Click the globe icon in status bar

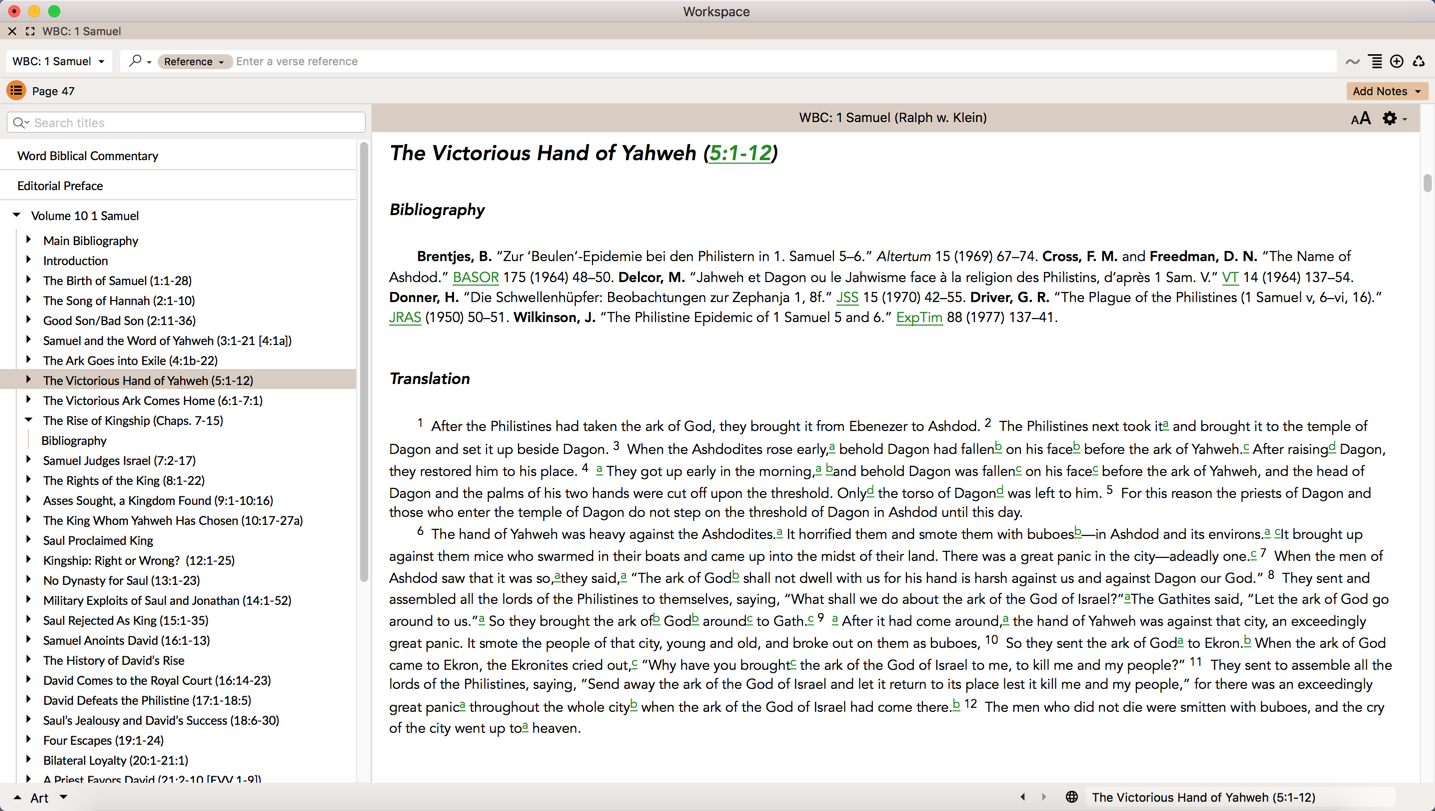1071,797
